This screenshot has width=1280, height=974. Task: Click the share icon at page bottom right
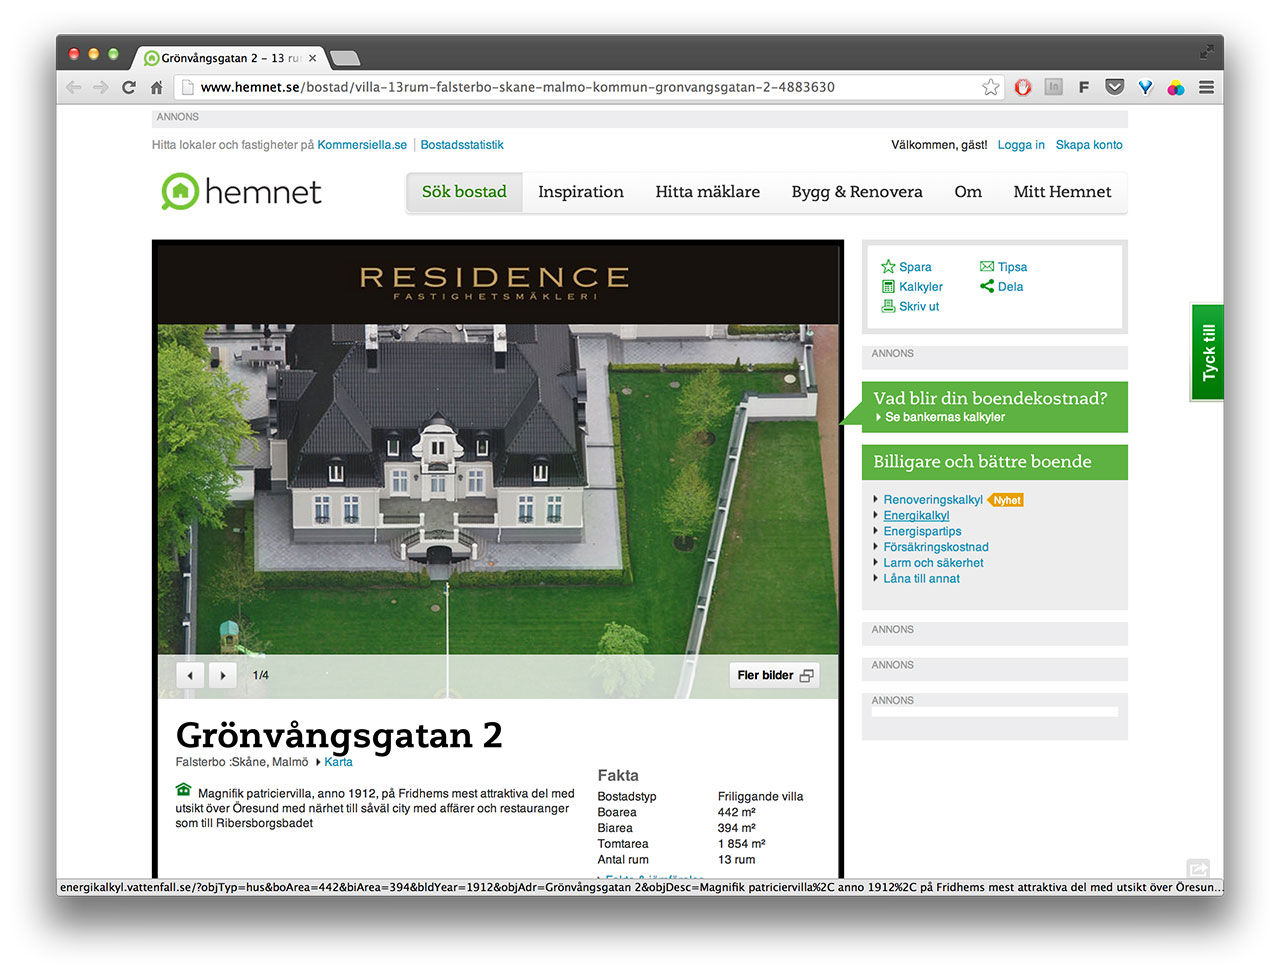tap(1198, 868)
